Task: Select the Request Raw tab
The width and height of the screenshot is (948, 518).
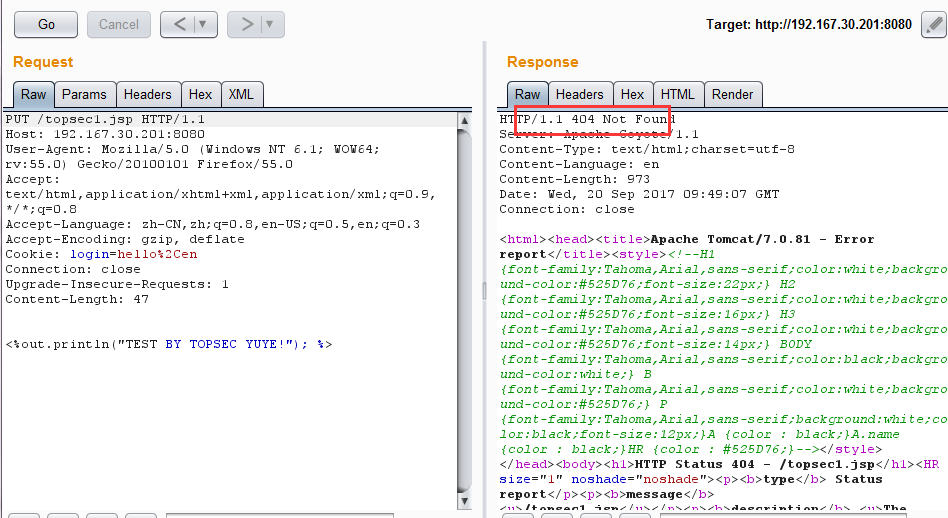Action: tap(33, 95)
